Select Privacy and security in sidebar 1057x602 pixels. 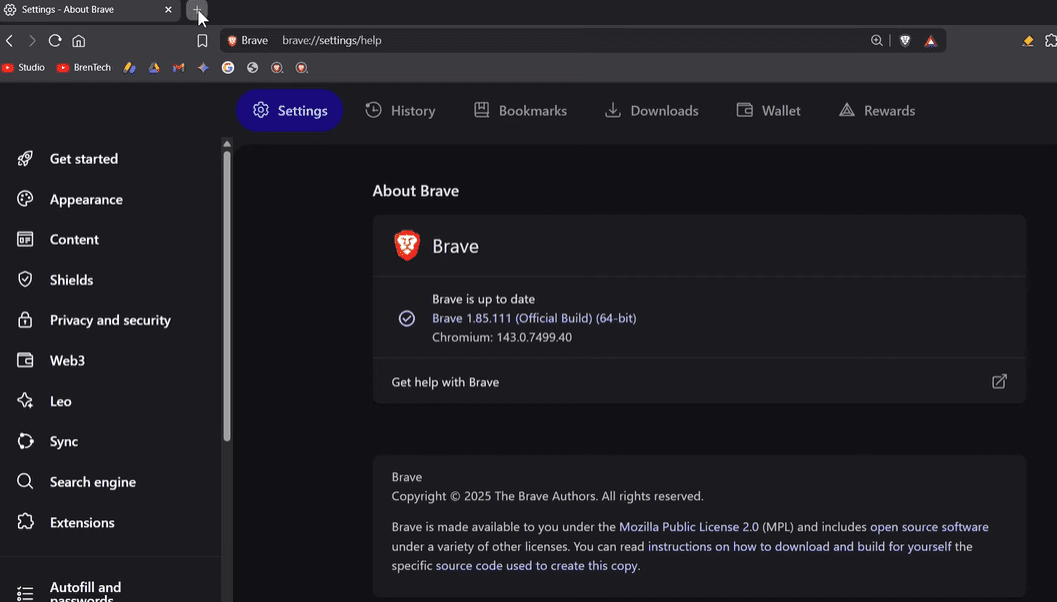(x=110, y=320)
